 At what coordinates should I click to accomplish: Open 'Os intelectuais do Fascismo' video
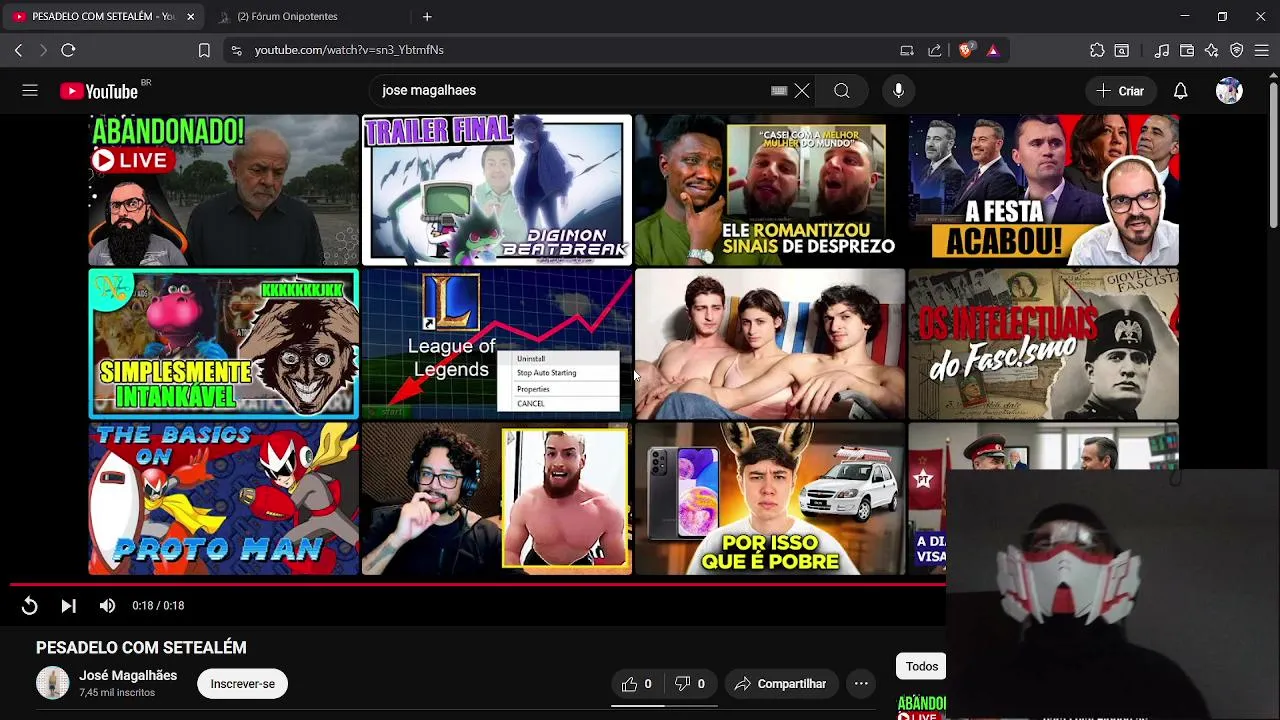1043,344
